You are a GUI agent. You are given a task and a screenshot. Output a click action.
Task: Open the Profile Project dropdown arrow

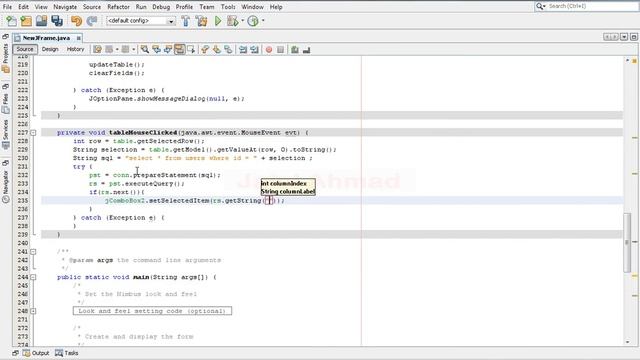pyautogui.click(x=263, y=21)
